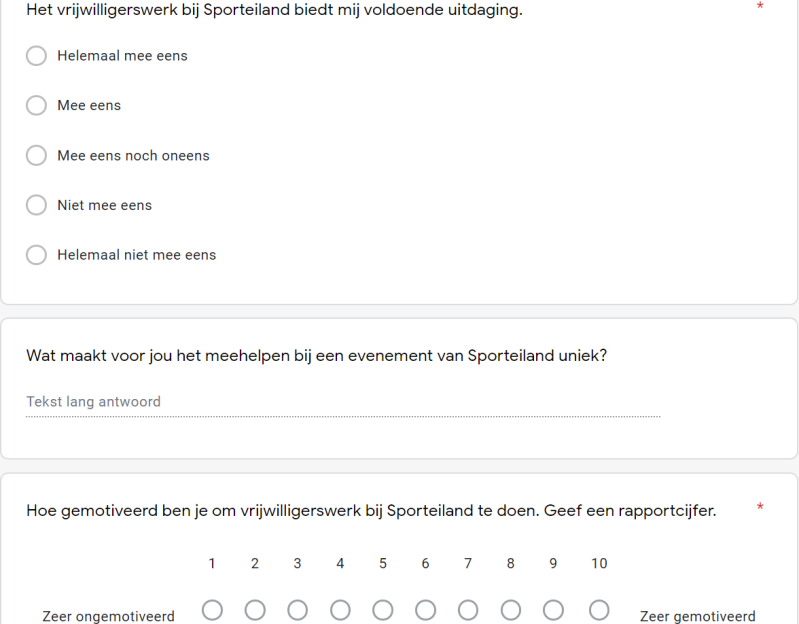Viewport: 799px width, 624px height.
Task: Choose 'Helemaal niet mee eens' radio button
Action: click(37, 255)
